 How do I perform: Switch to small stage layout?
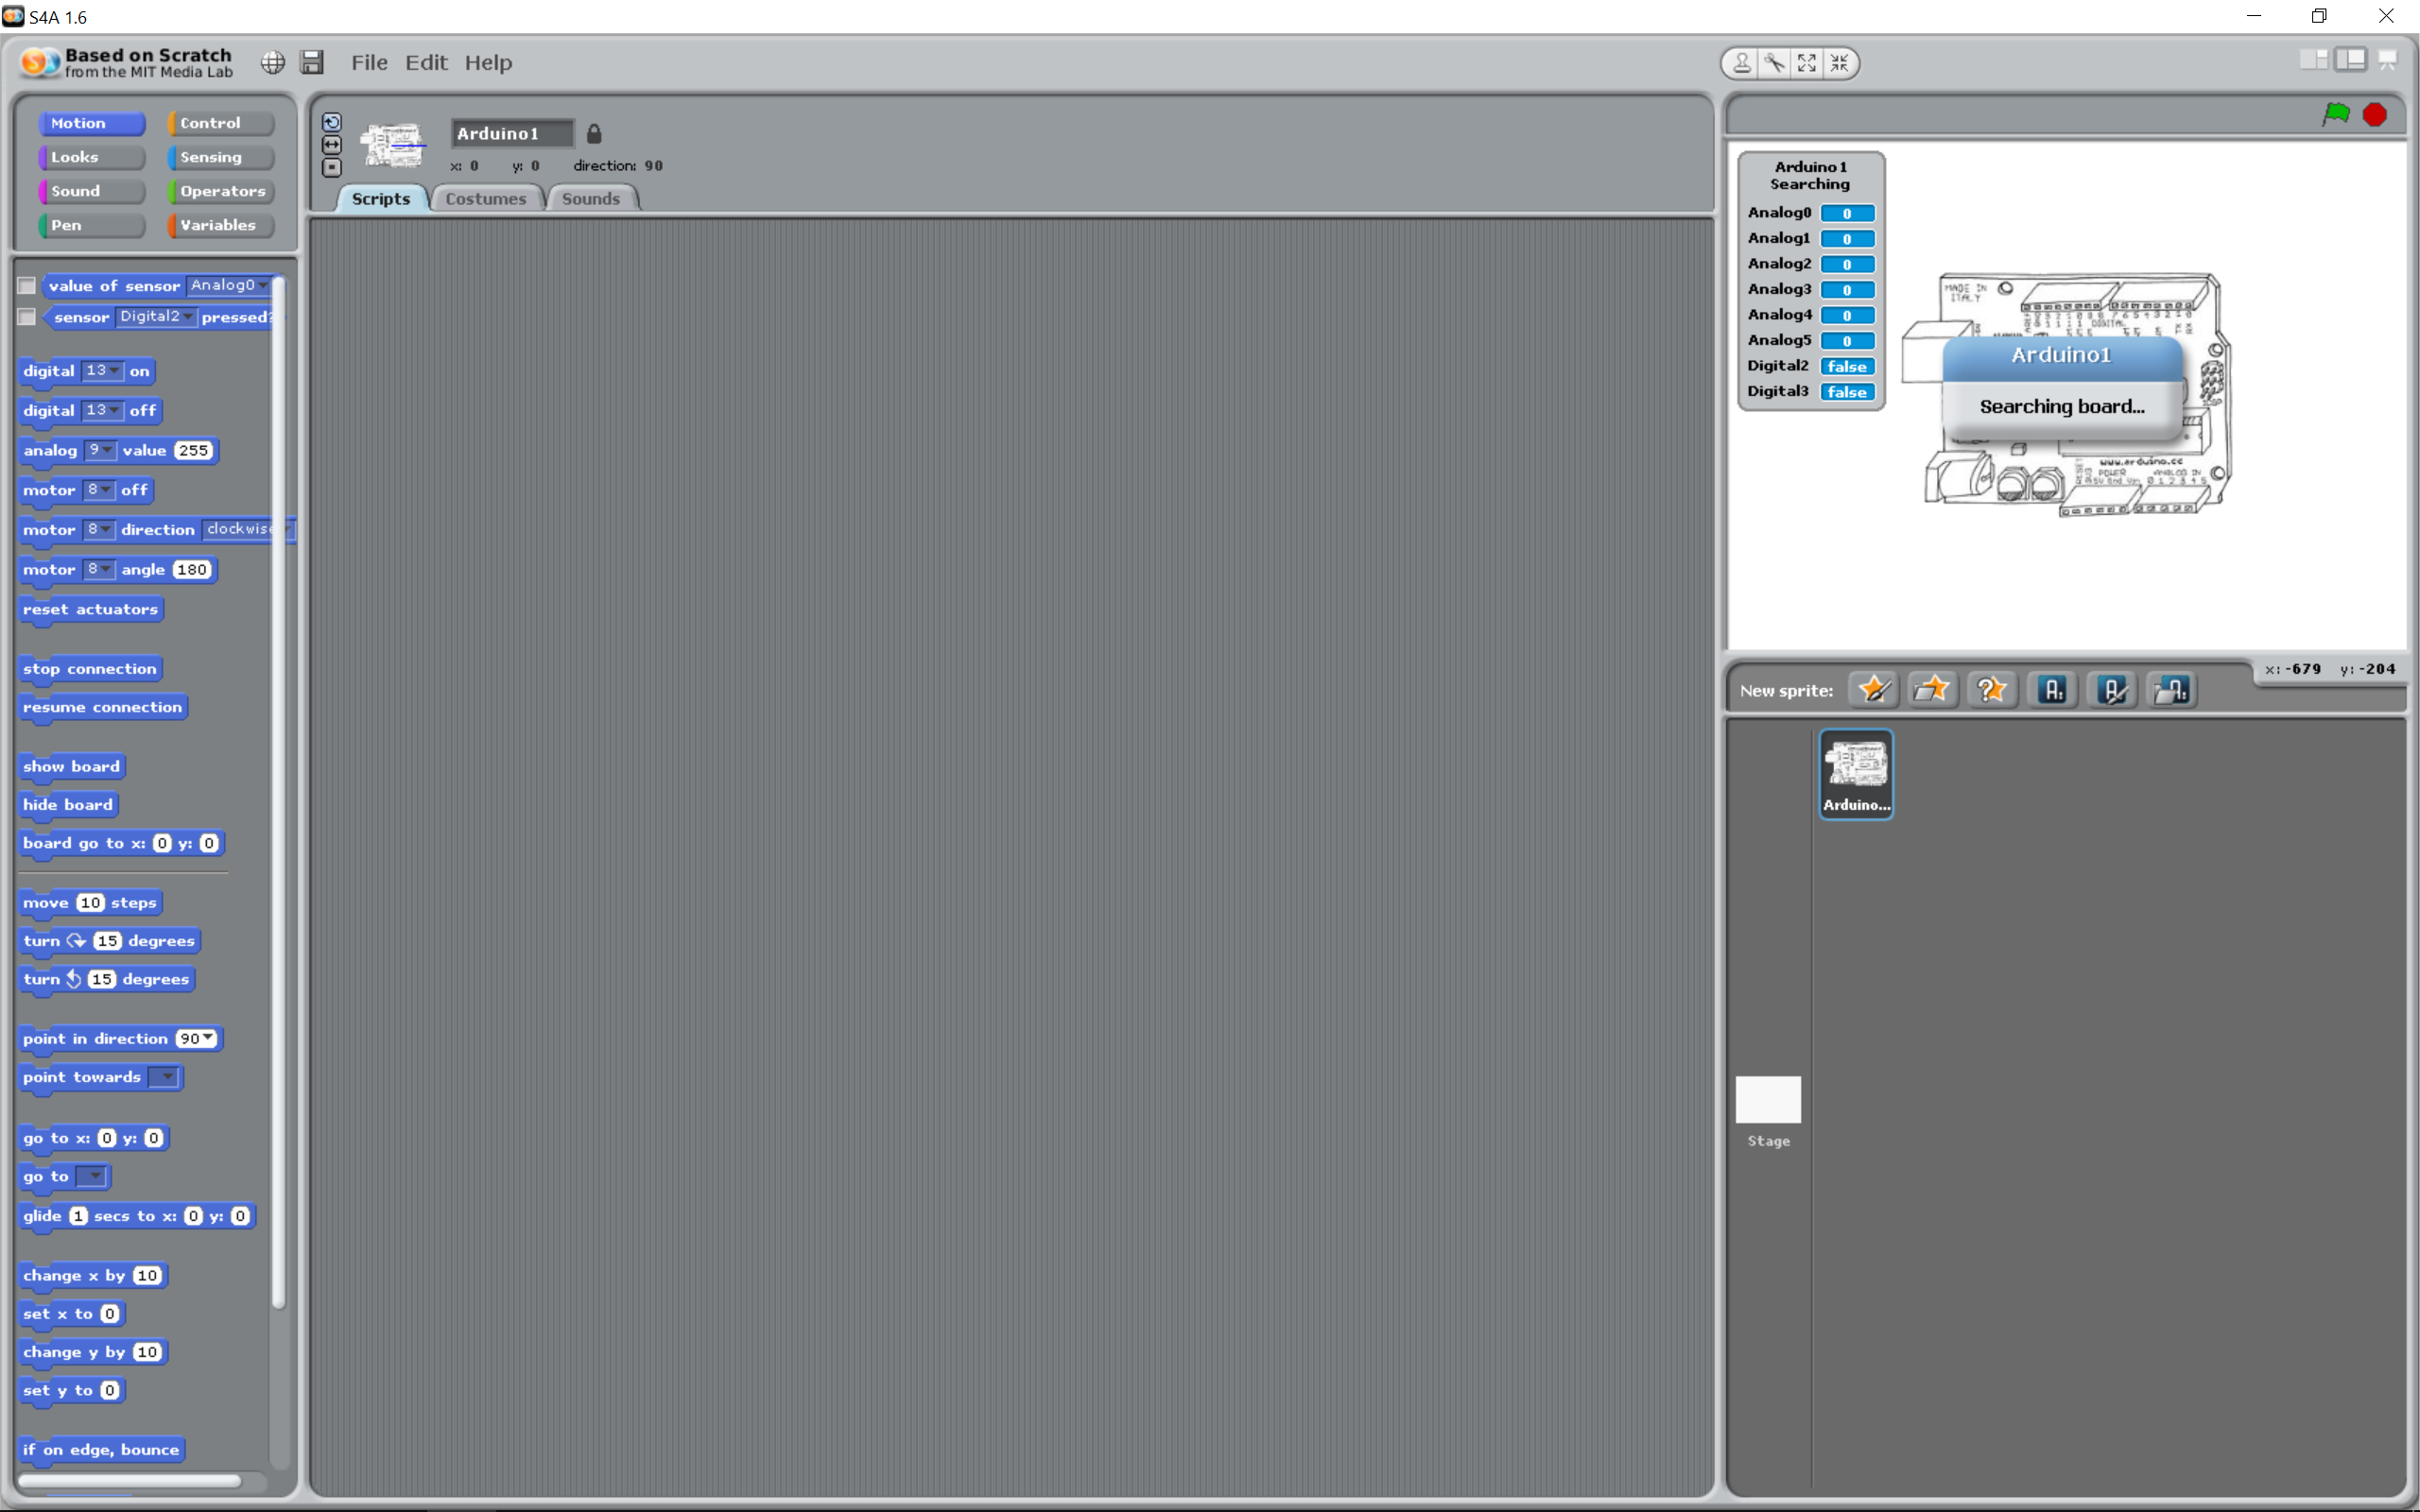(x=2313, y=60)
